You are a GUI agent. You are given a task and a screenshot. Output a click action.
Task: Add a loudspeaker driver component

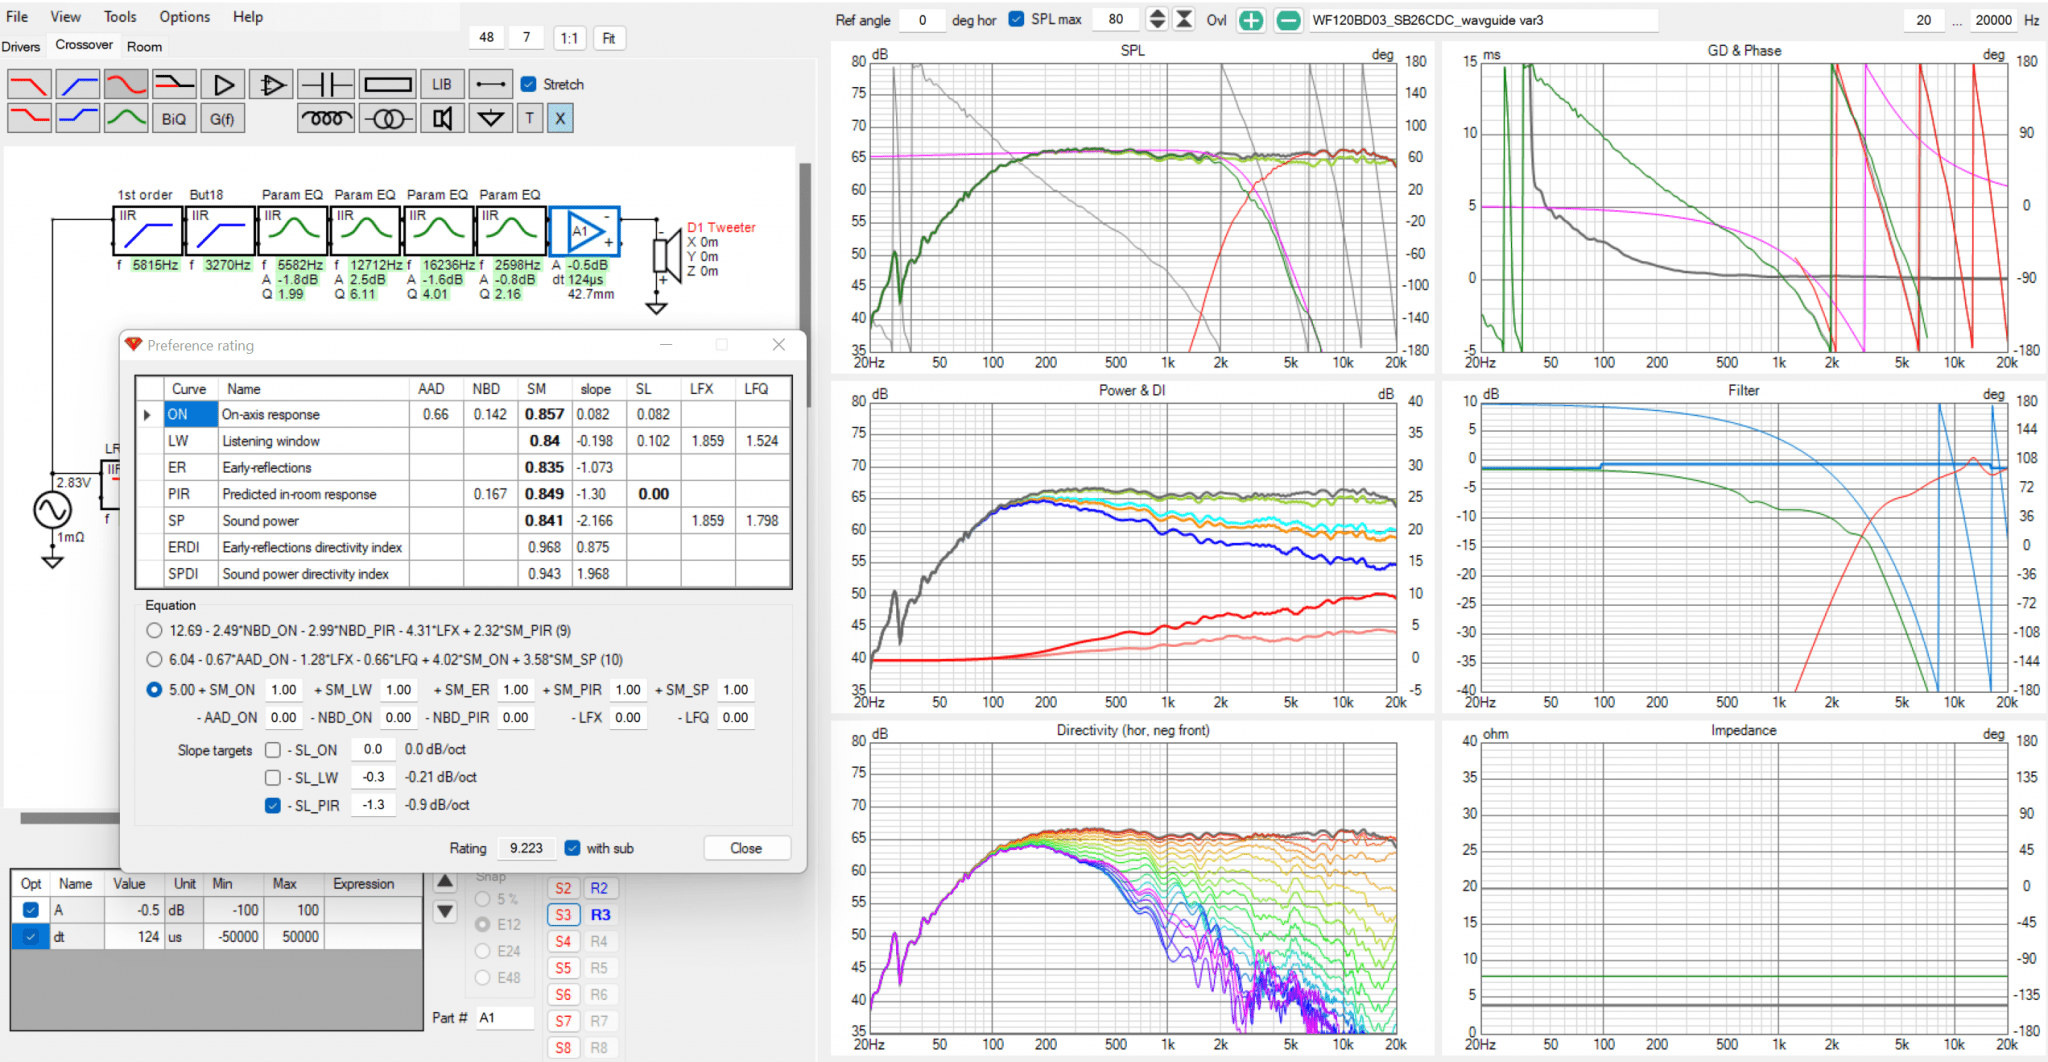(x=442, y=118)
